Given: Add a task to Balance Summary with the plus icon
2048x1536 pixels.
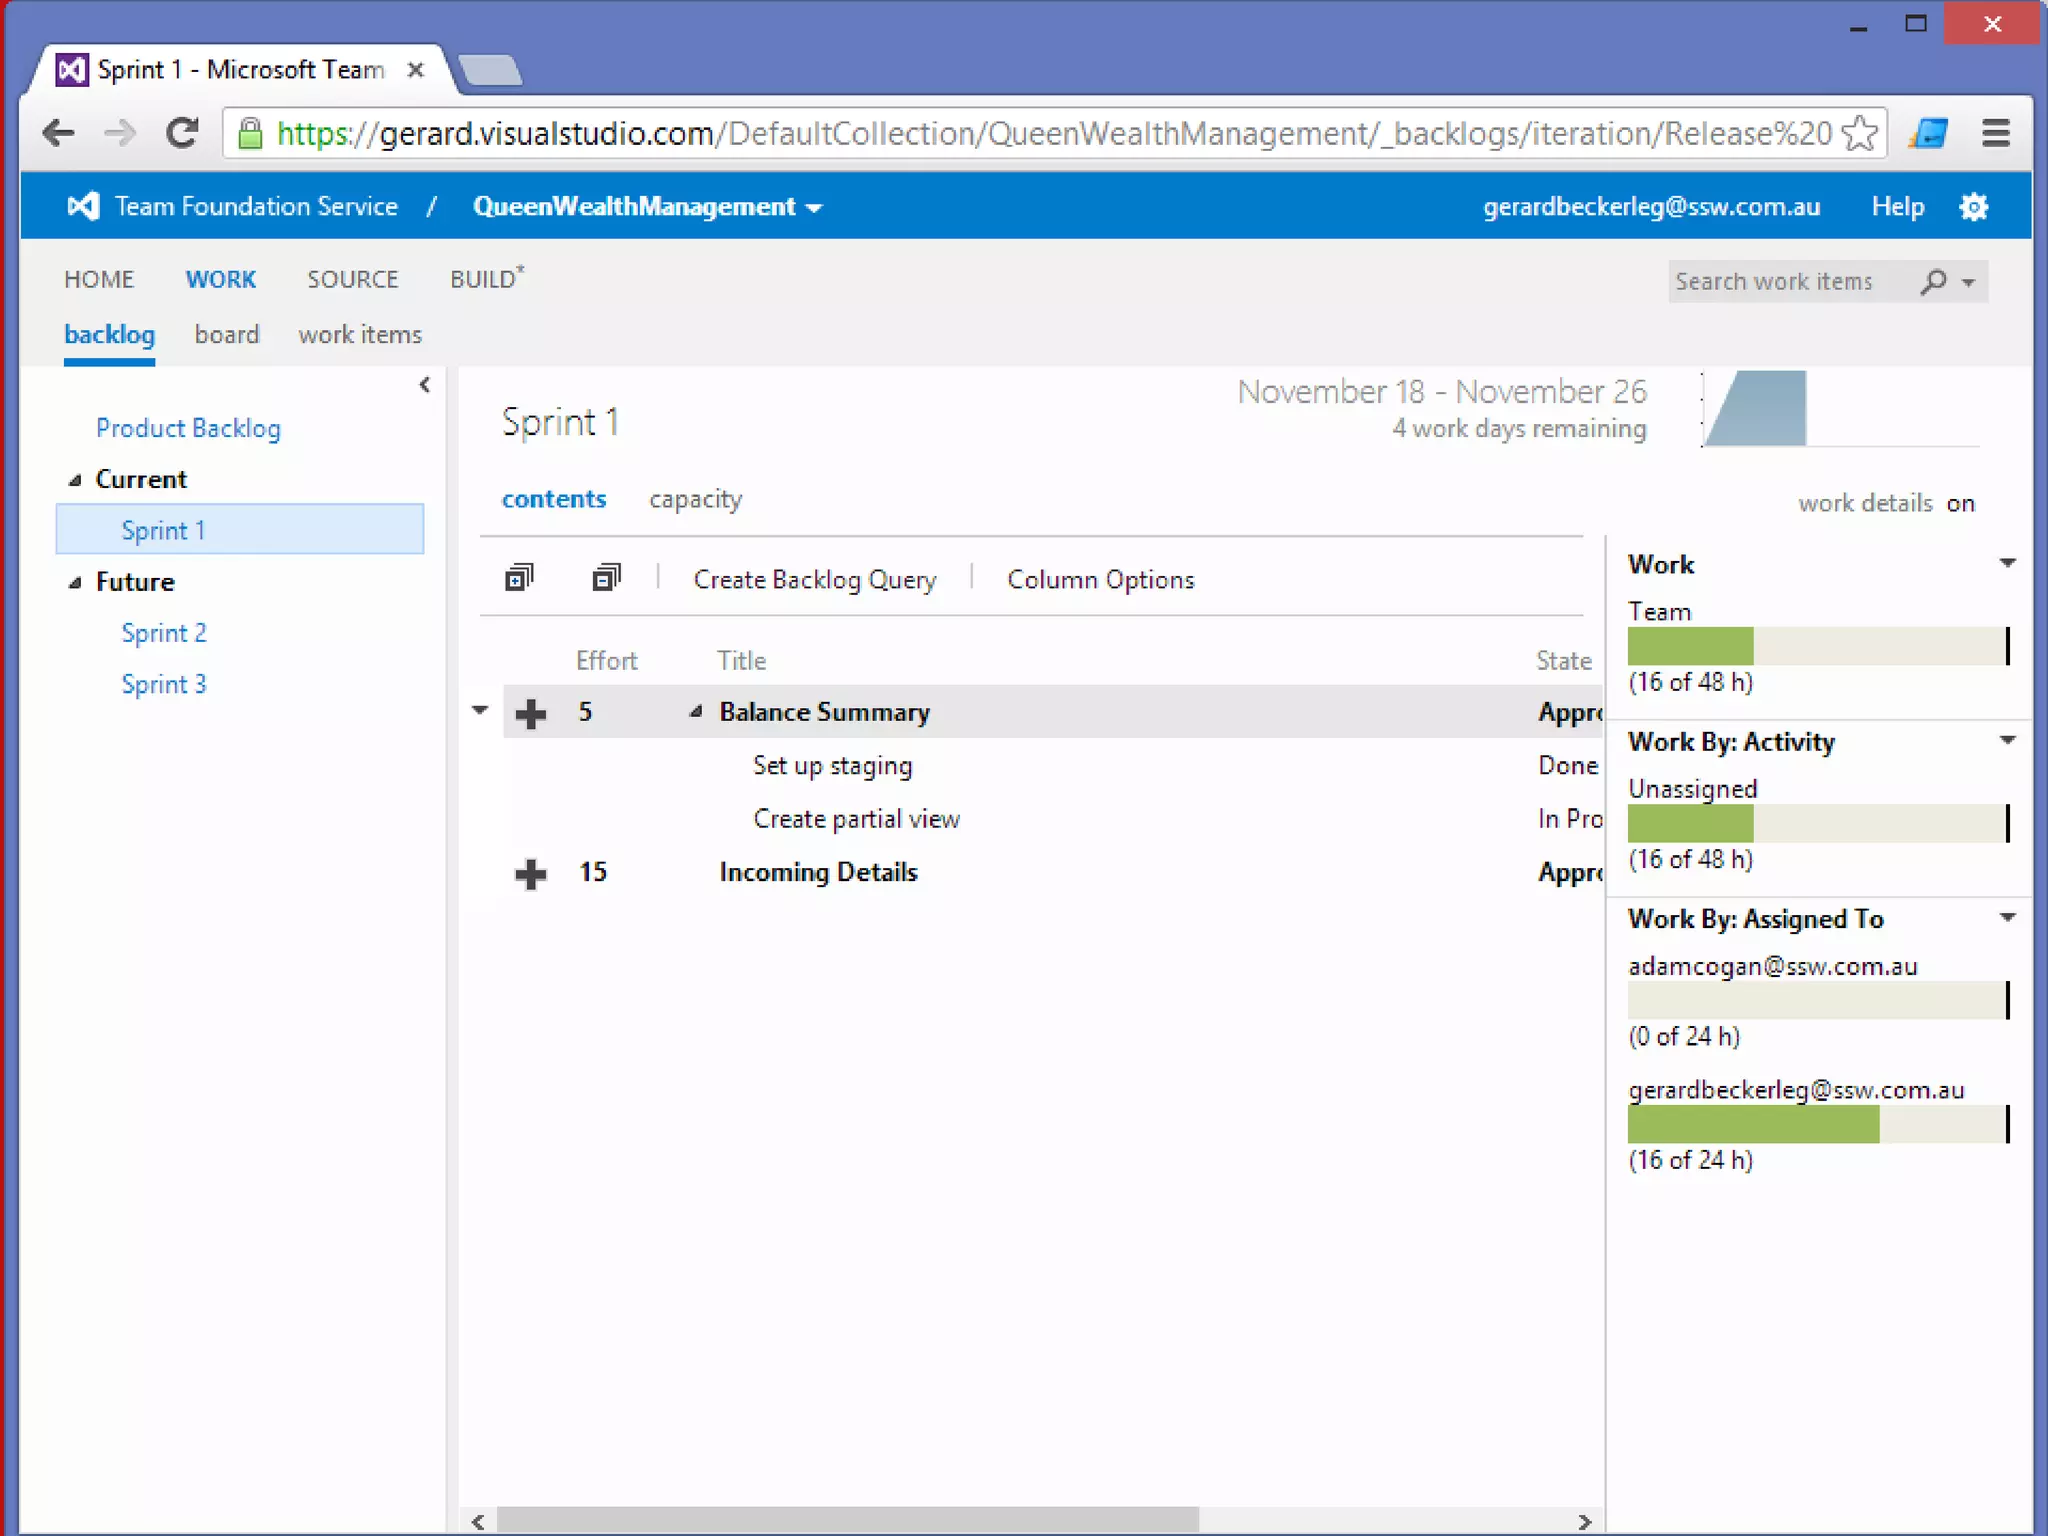Looking at the screenshot, I should click(531, 713).
